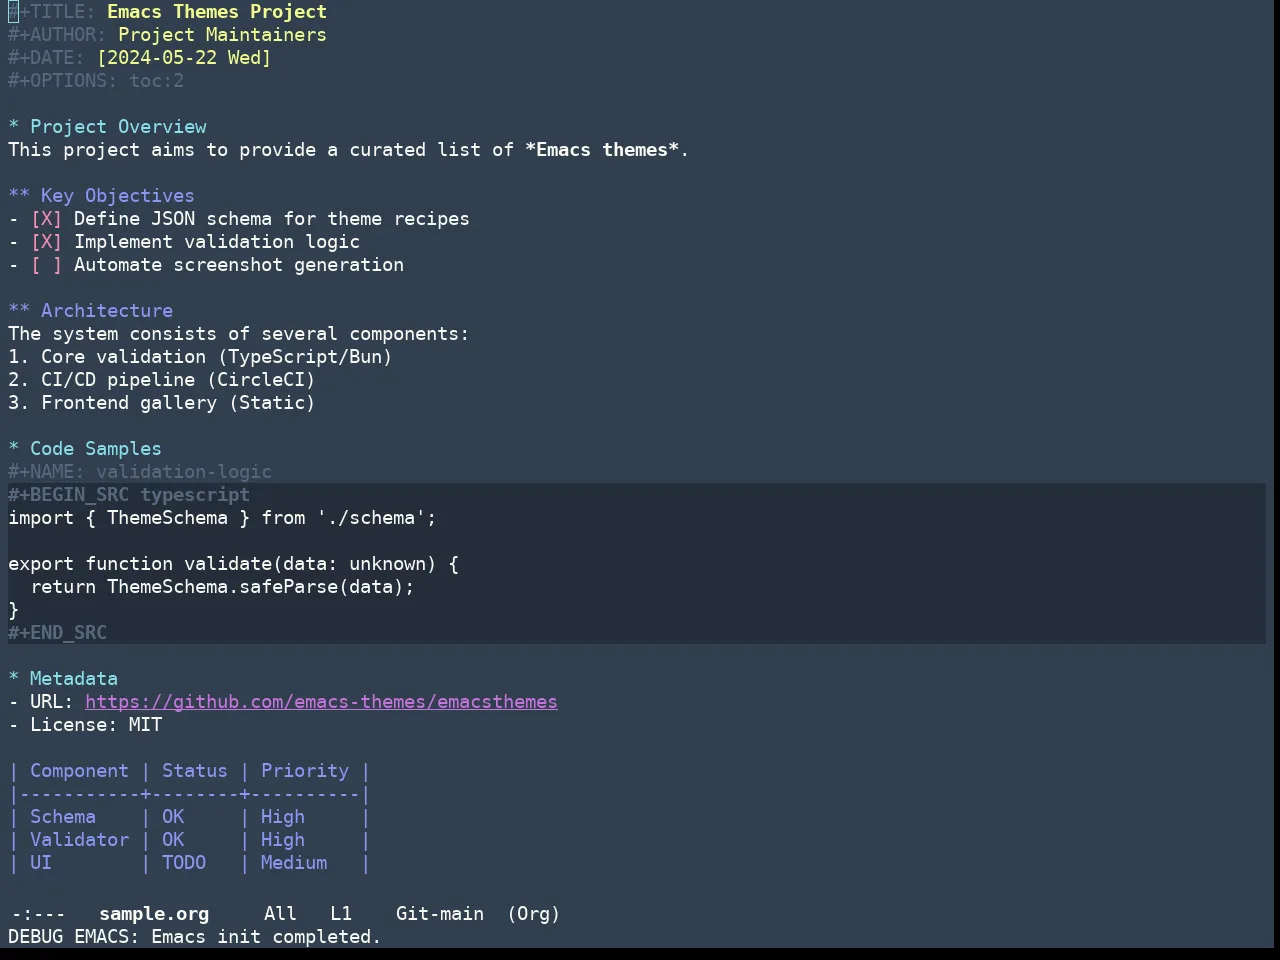
Task: Collapse the 'Code Samples' heading
Action: pyautogui.click(x=85, y=449)
